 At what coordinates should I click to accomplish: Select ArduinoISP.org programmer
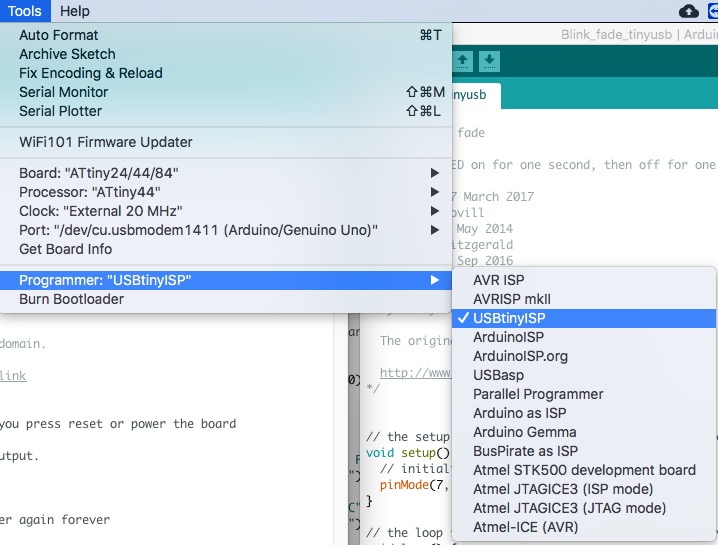click(584, 356)
